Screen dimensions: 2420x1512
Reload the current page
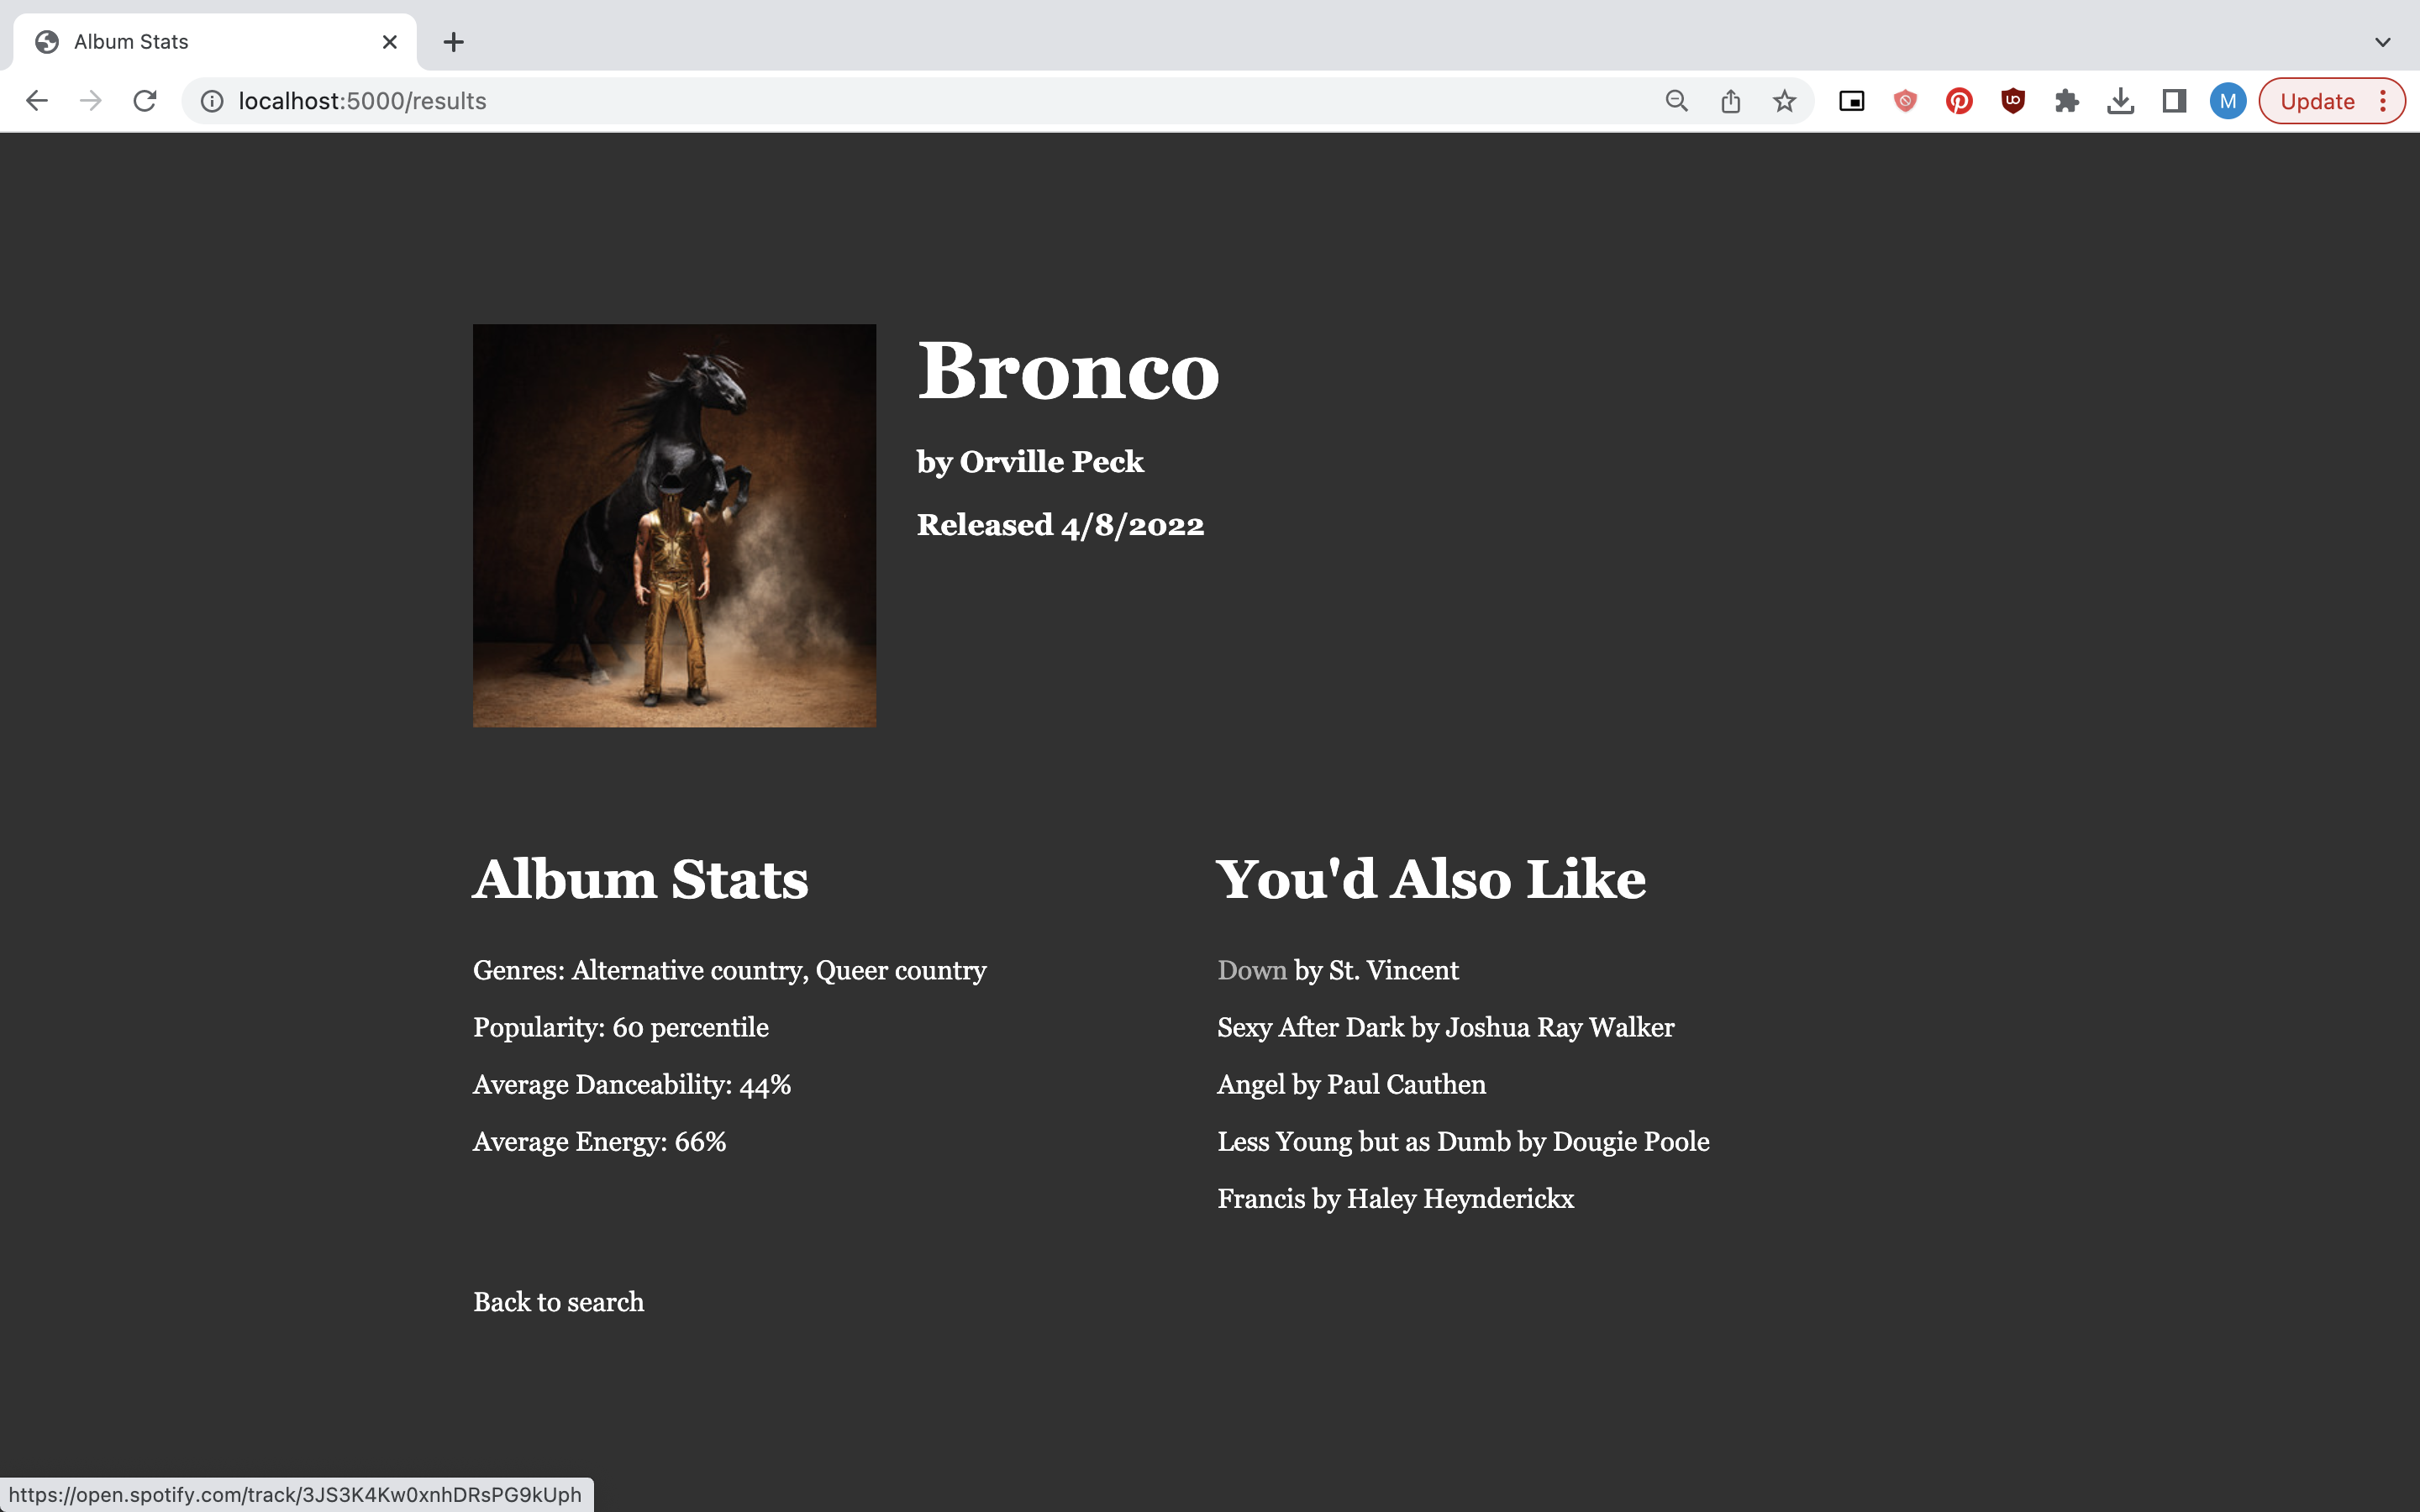click(x=145, y=100)
